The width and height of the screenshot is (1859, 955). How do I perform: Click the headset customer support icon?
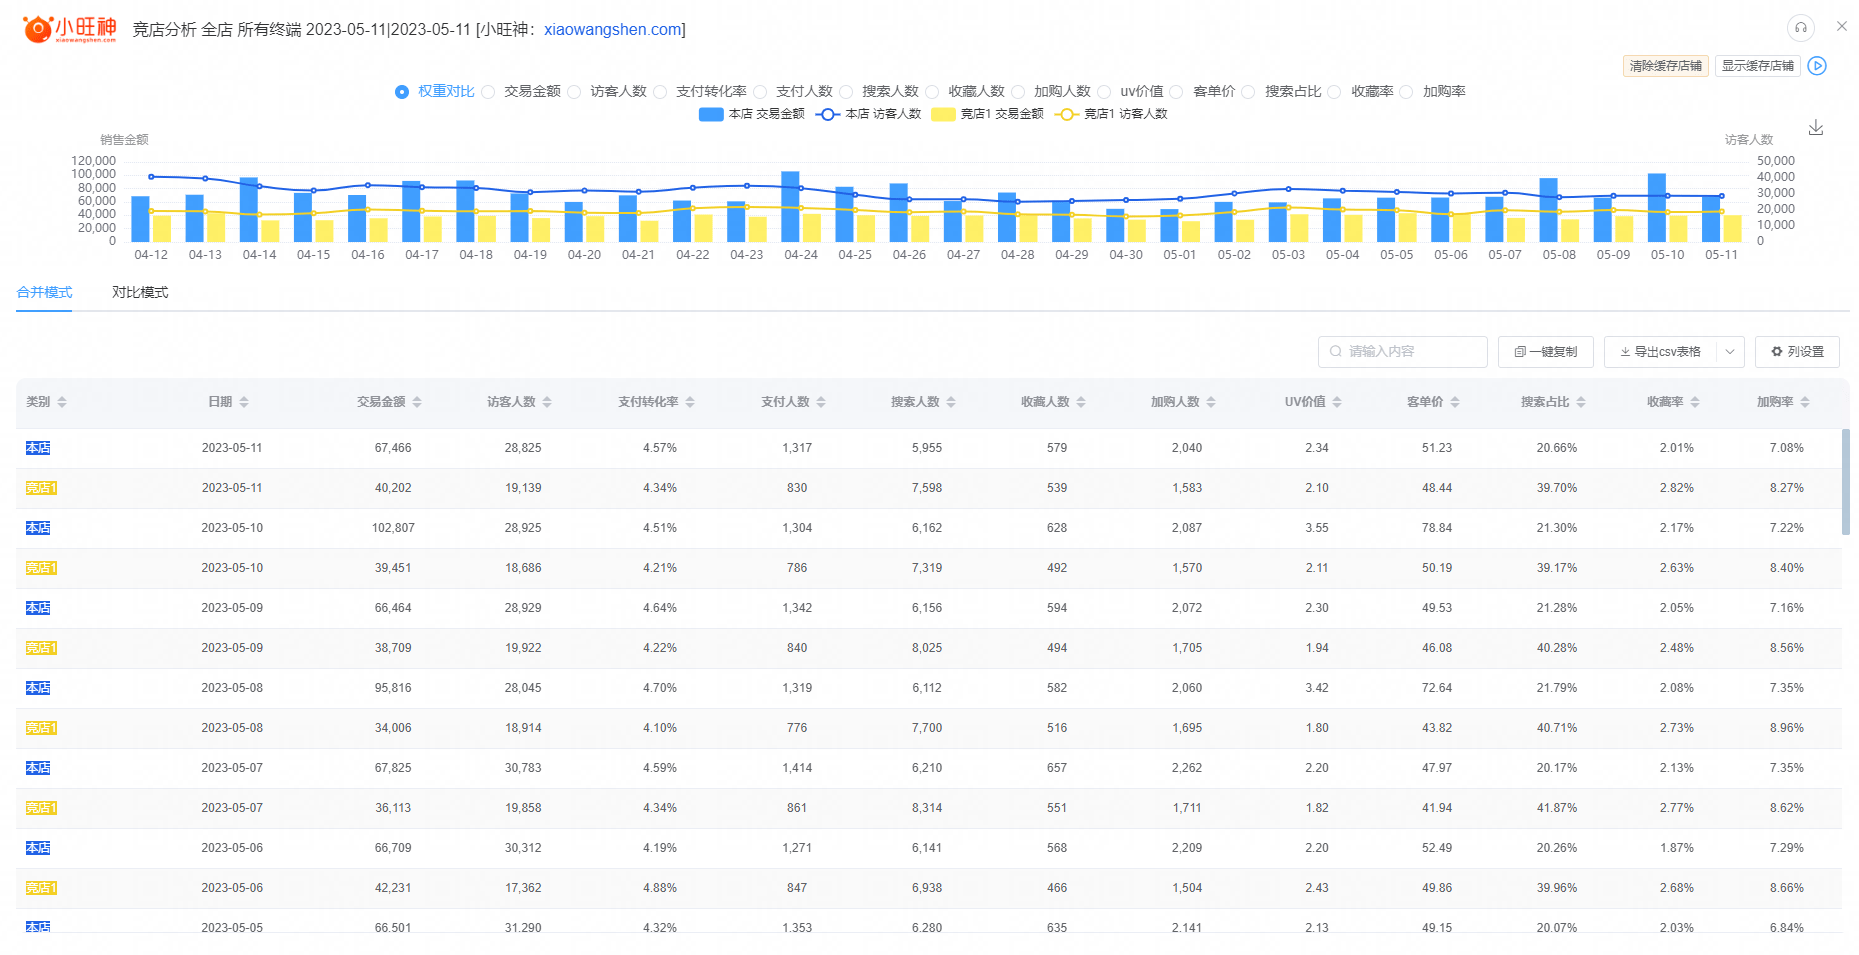[x=1800, y=27]
